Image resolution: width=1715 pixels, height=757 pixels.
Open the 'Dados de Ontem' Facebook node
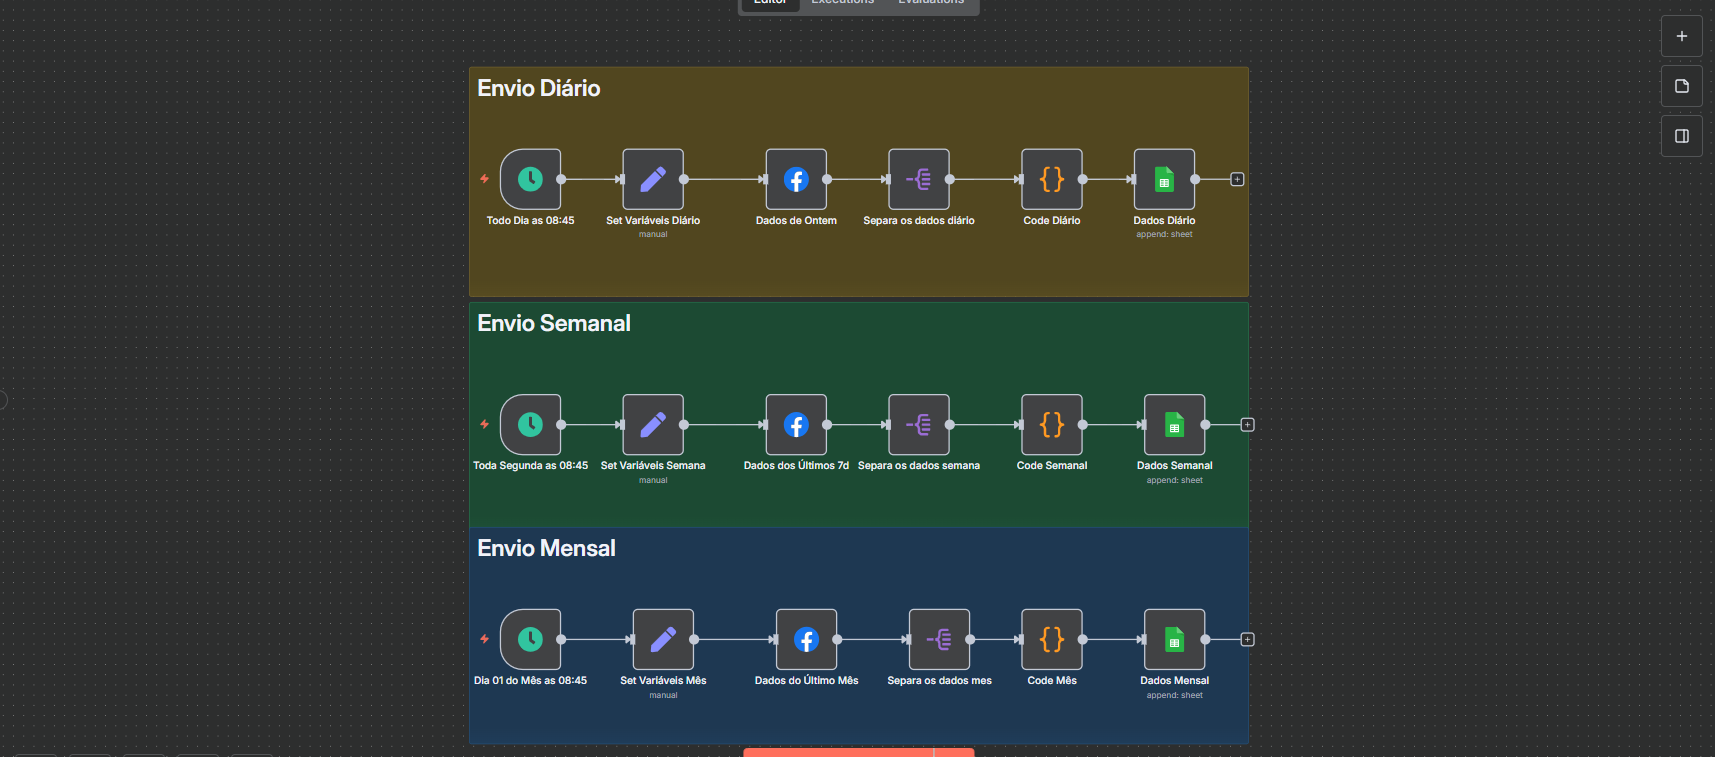(x=796, y=179)
